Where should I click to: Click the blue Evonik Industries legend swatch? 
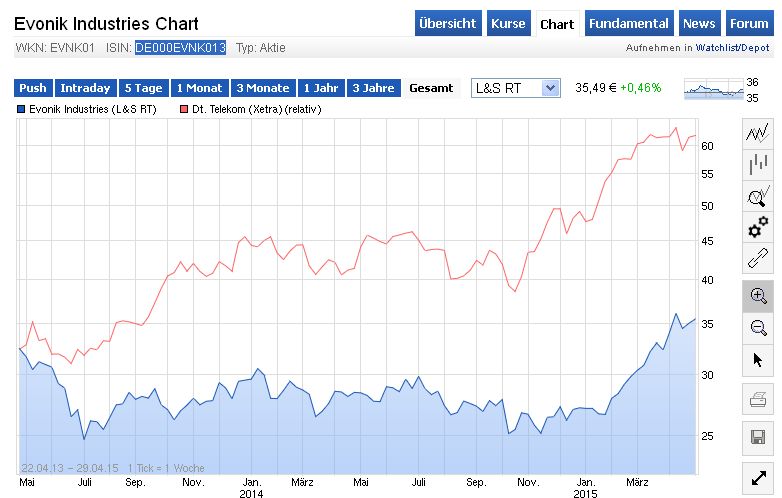tap(21, 107)
